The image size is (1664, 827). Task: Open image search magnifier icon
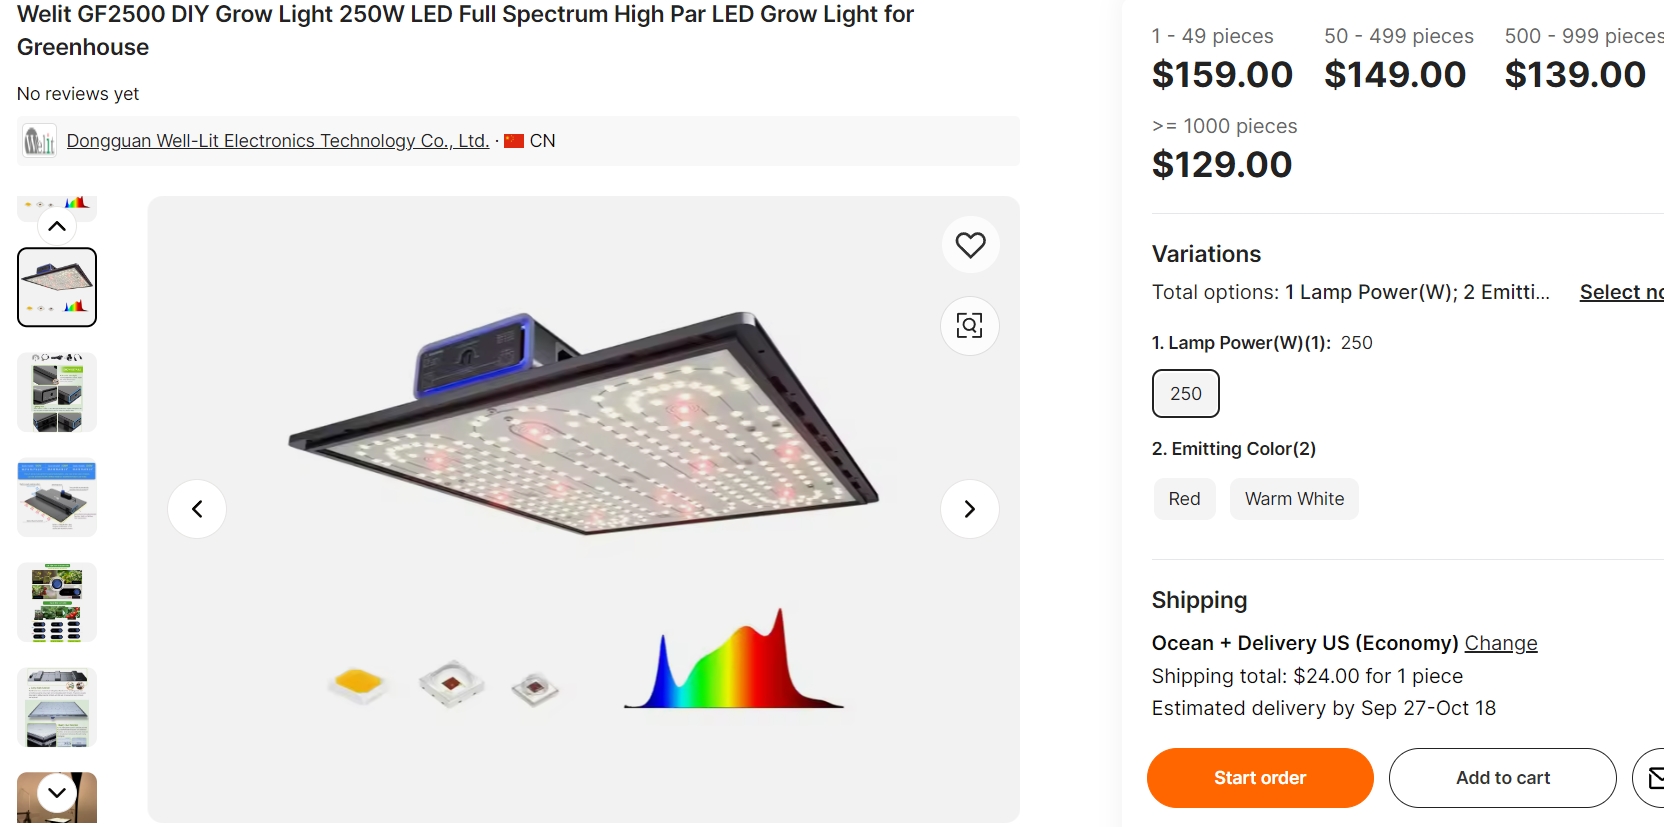tap(970, 325)
